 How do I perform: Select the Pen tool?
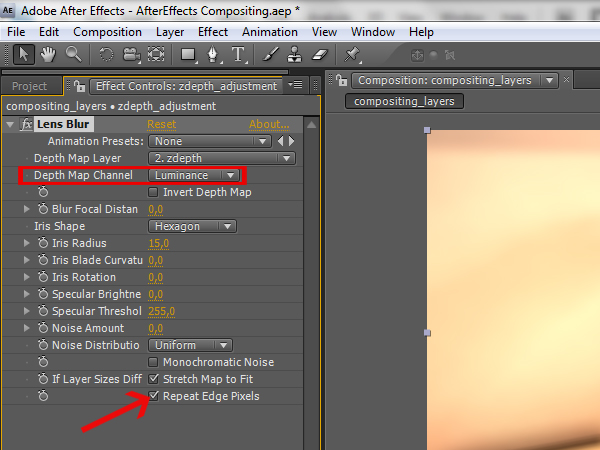click(214, 54)
